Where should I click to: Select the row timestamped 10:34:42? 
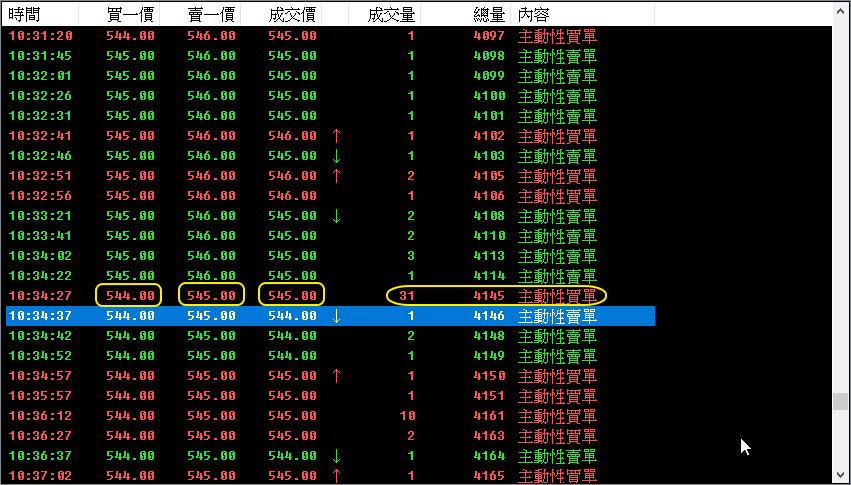coord(330,336)
